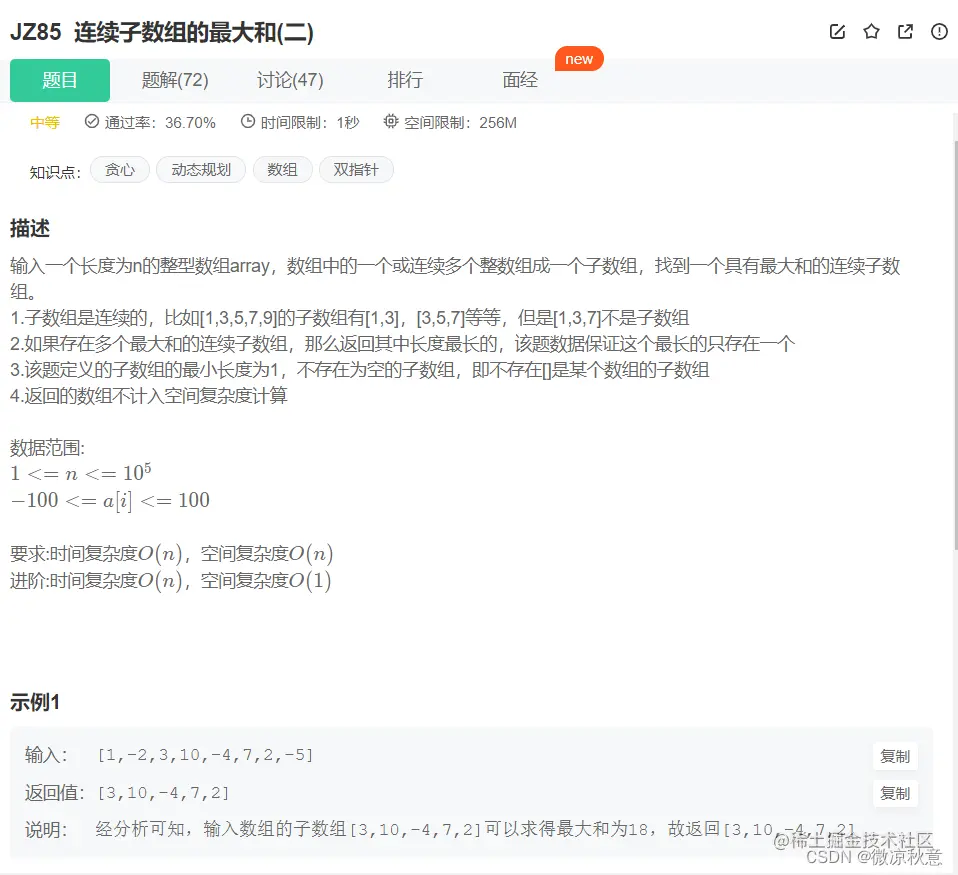
Task: Click the 动态规划 tag
Action: tap(200, 170)
